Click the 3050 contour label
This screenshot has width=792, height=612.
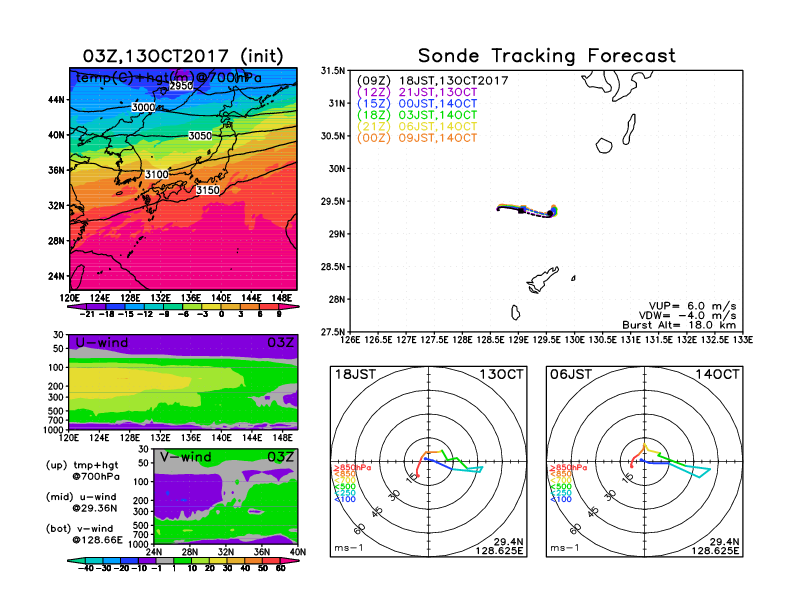pos(200,135)
